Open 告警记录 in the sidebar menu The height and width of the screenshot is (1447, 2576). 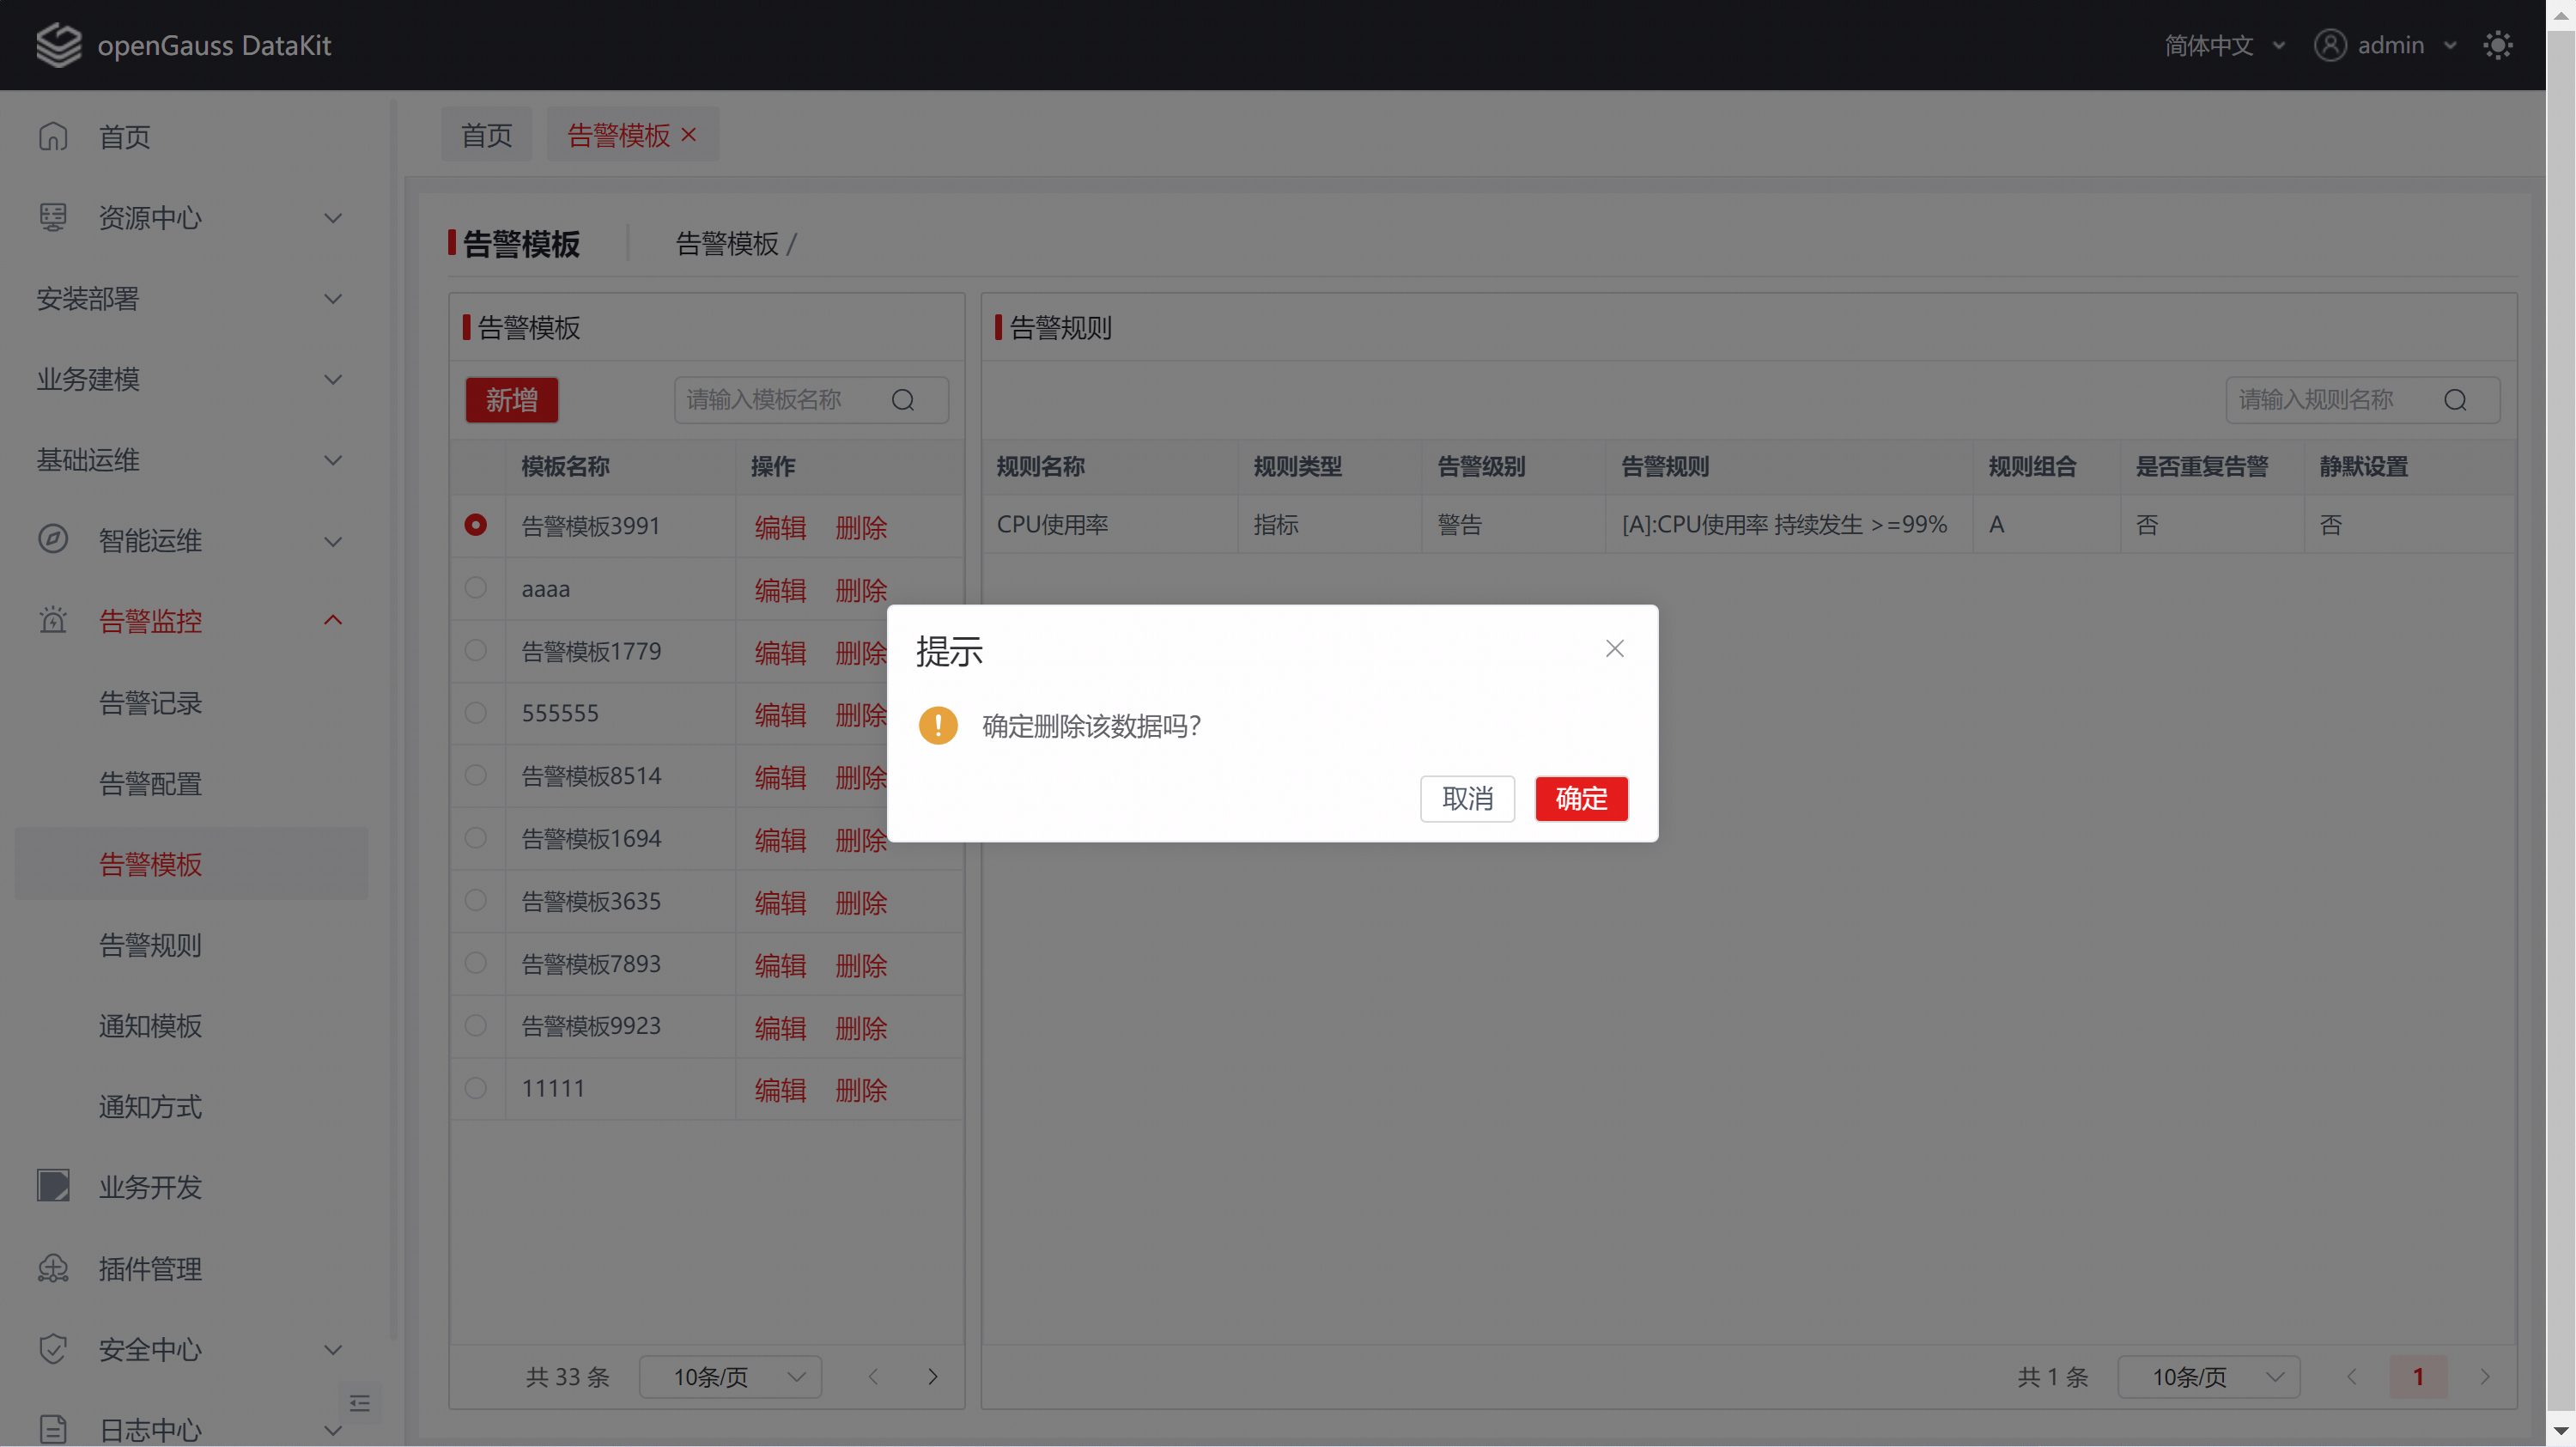(x=150, y=703)
